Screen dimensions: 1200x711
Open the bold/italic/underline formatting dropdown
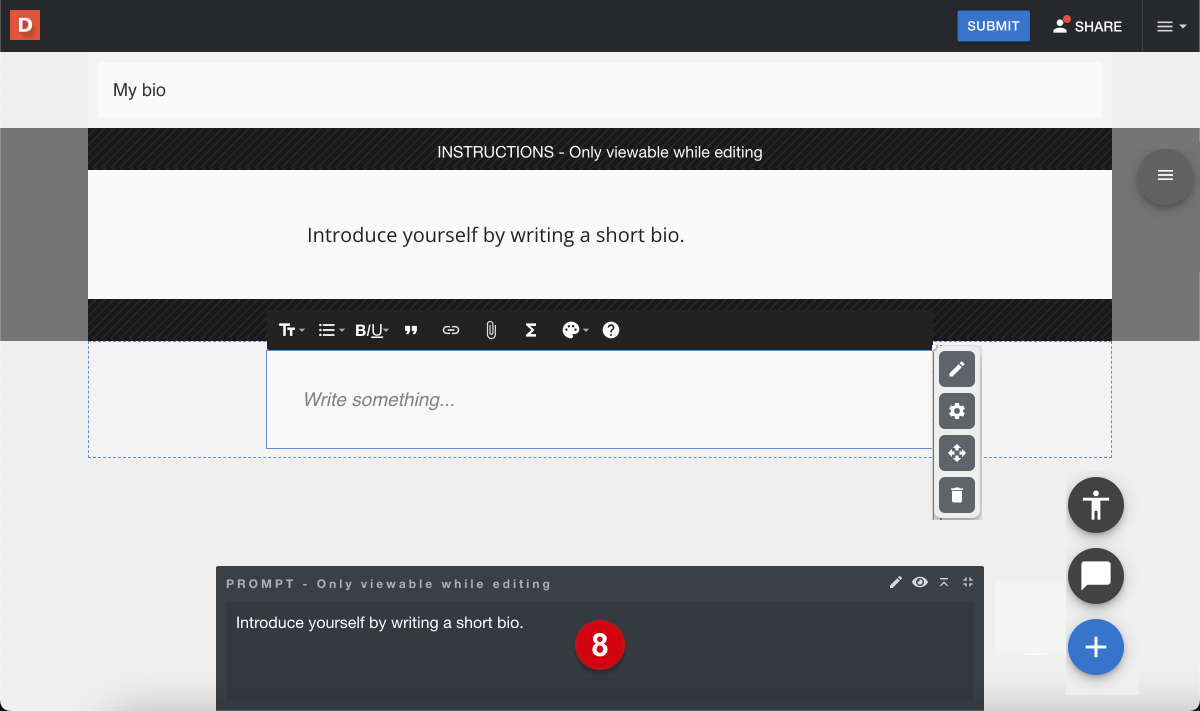[372, 330]
